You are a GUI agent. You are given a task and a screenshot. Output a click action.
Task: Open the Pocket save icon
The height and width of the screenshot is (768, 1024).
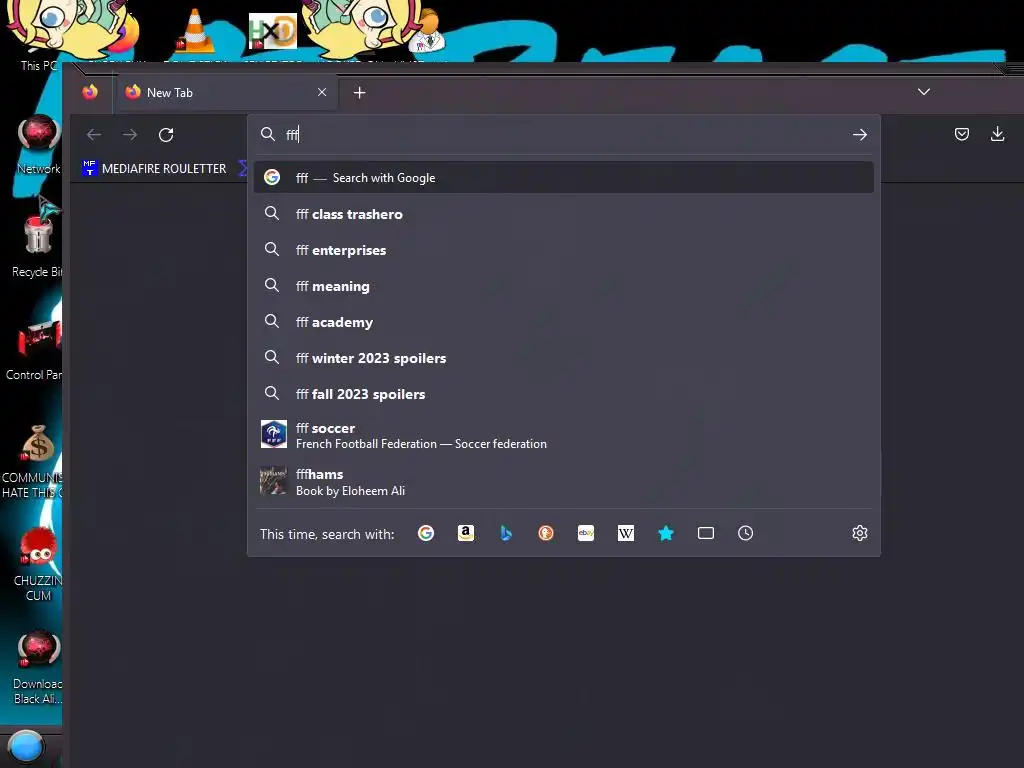click(961, 135)
